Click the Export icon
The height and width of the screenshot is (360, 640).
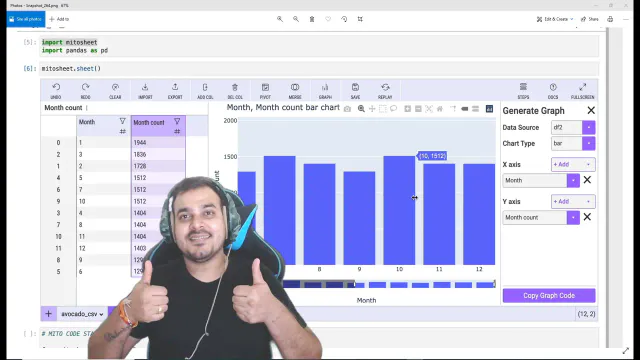click(x=175, y=87)
